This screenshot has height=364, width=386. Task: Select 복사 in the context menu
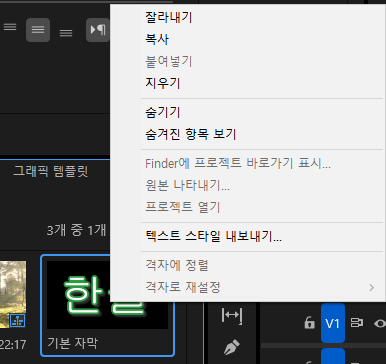[x=157, y=39]
